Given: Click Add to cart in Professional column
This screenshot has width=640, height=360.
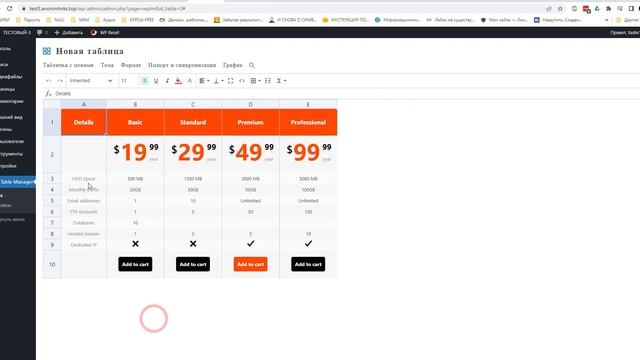Looking at the screenshot, I should 308,264.
